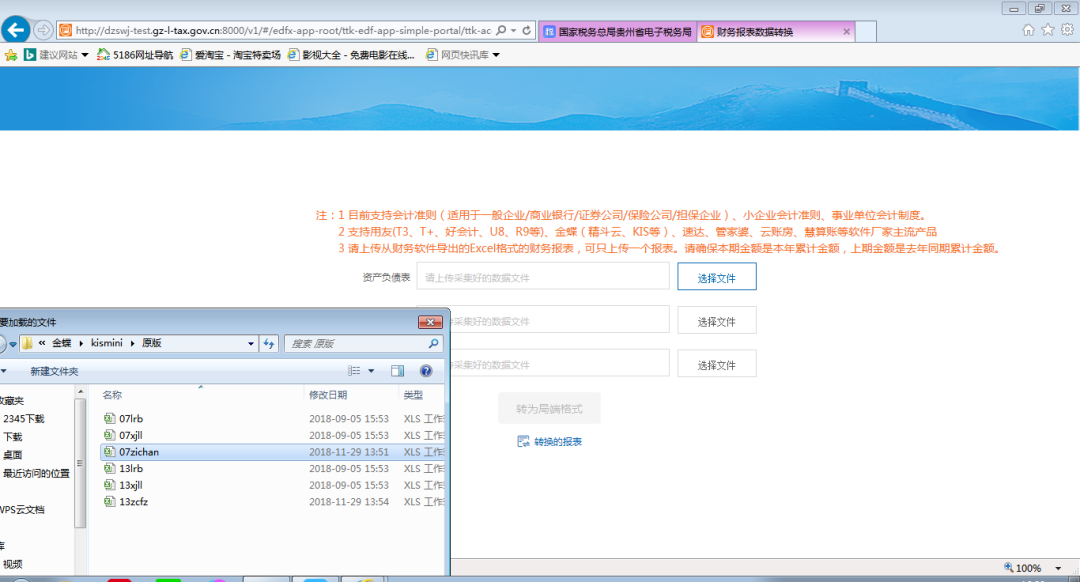Click the kismini breadcrumb folder
The image size is (1080, 582).
tap(107, 343)
